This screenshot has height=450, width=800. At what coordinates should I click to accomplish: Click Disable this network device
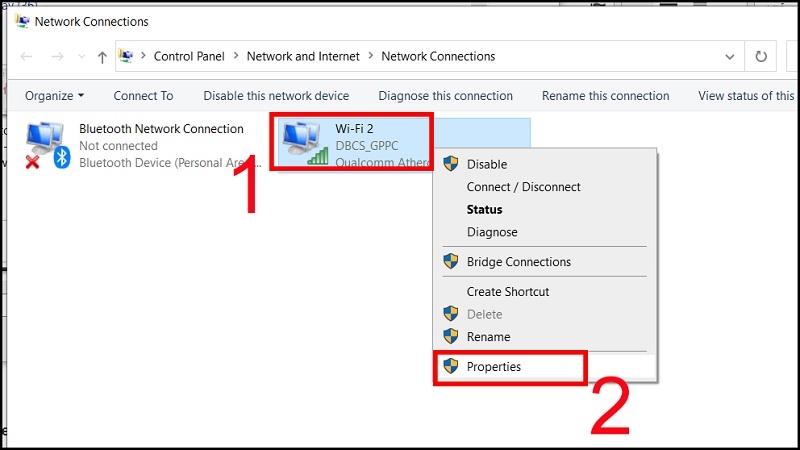point(276,96)
